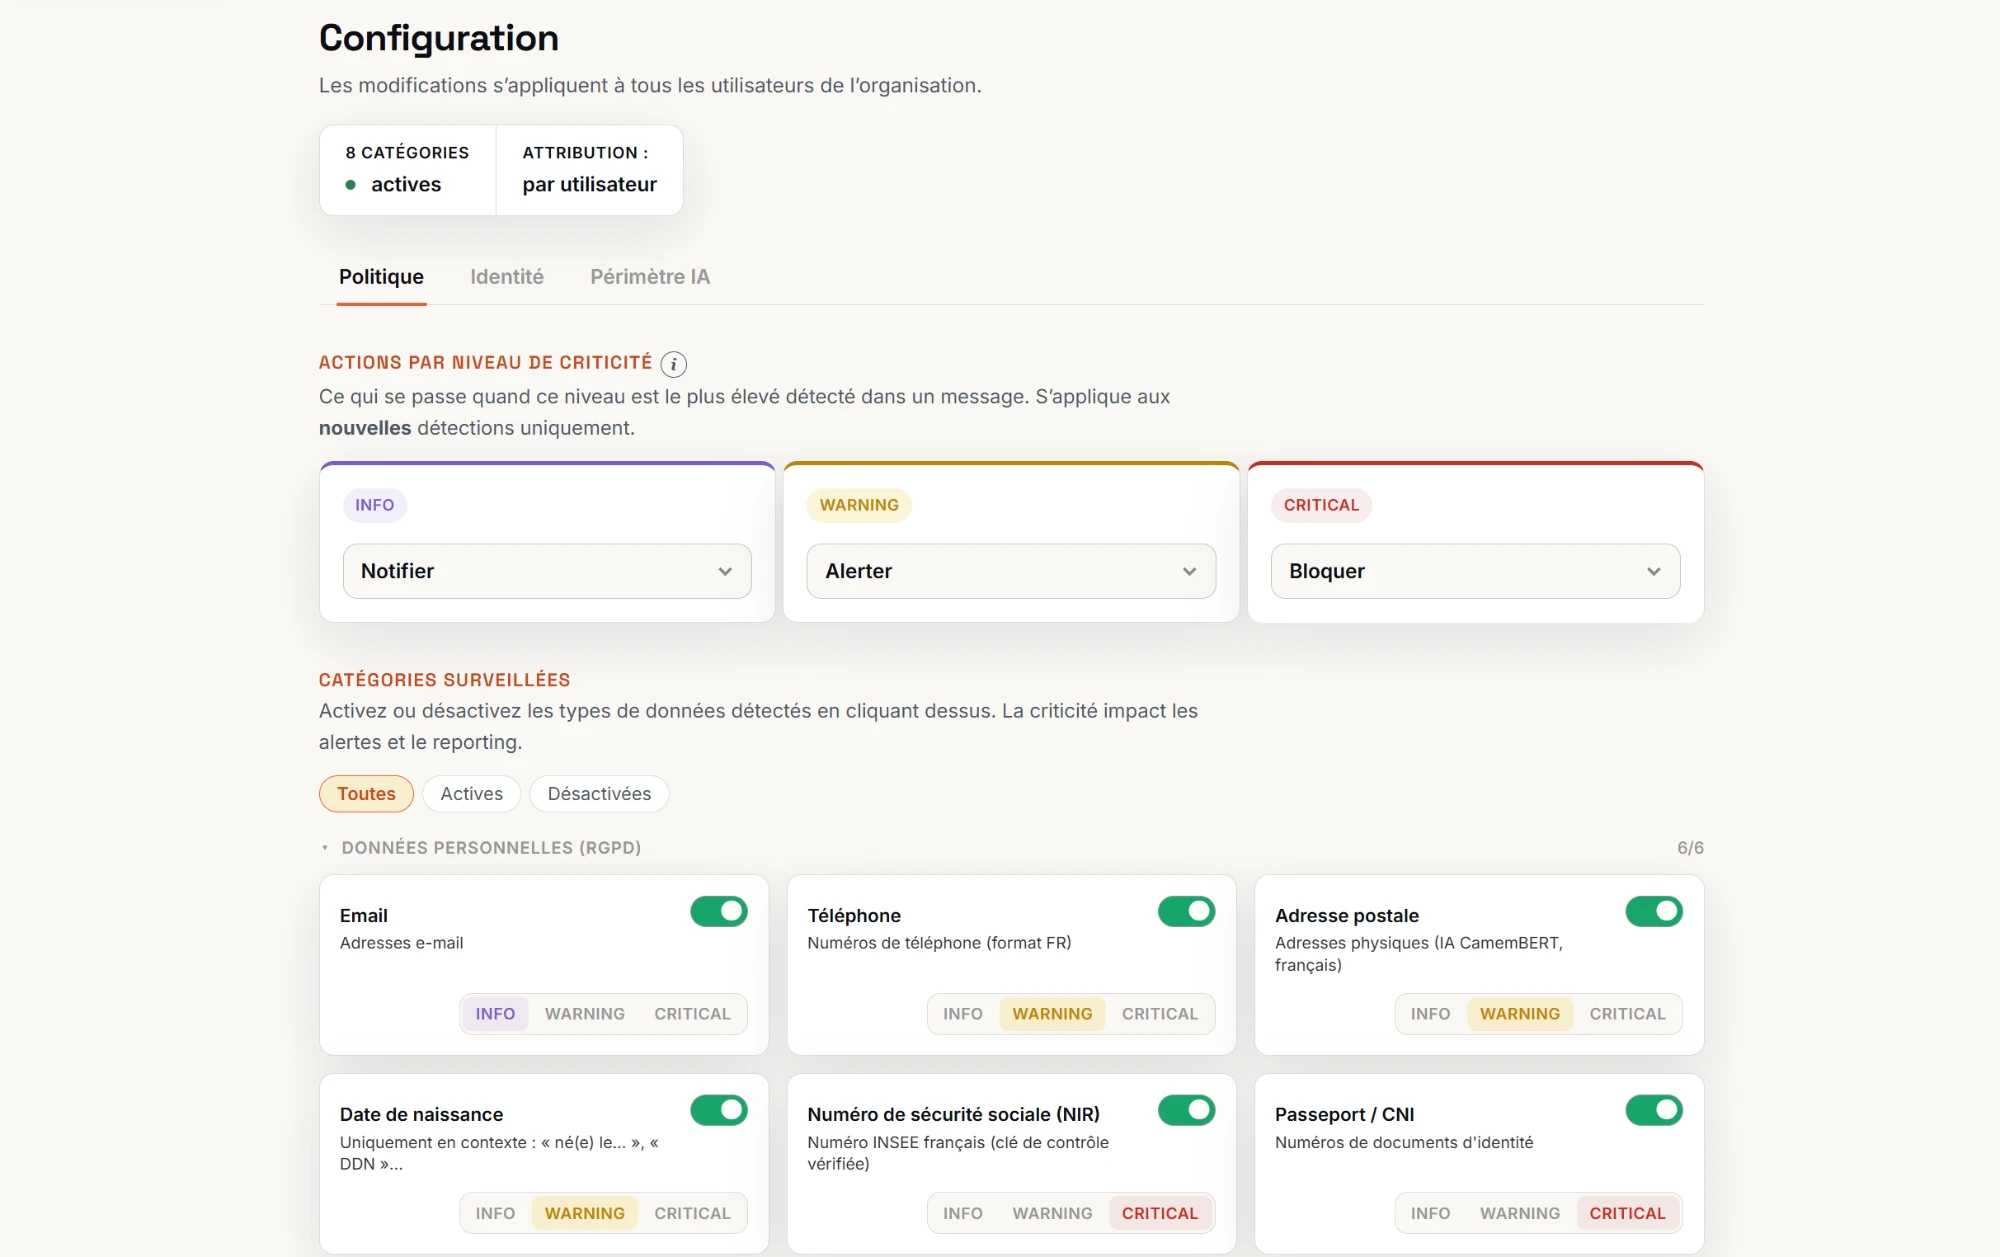The image size is (2000, 1257).
Task: Set Téléphone criticity to INFO
Action: [963, 1014]
